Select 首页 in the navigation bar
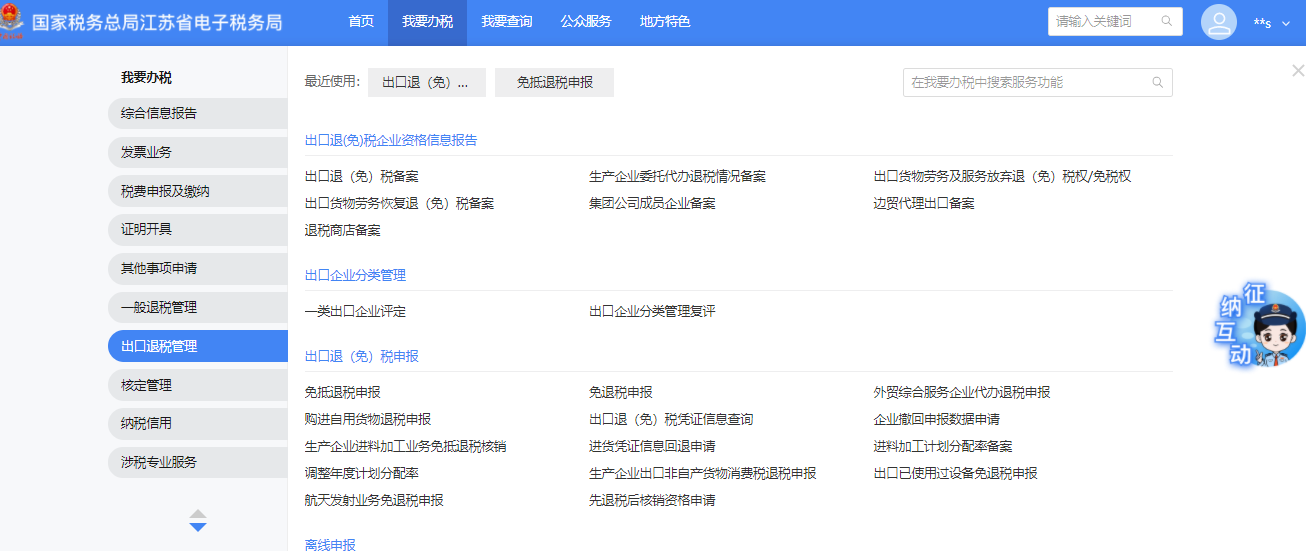1306x551 pixels. coord(361,22)
